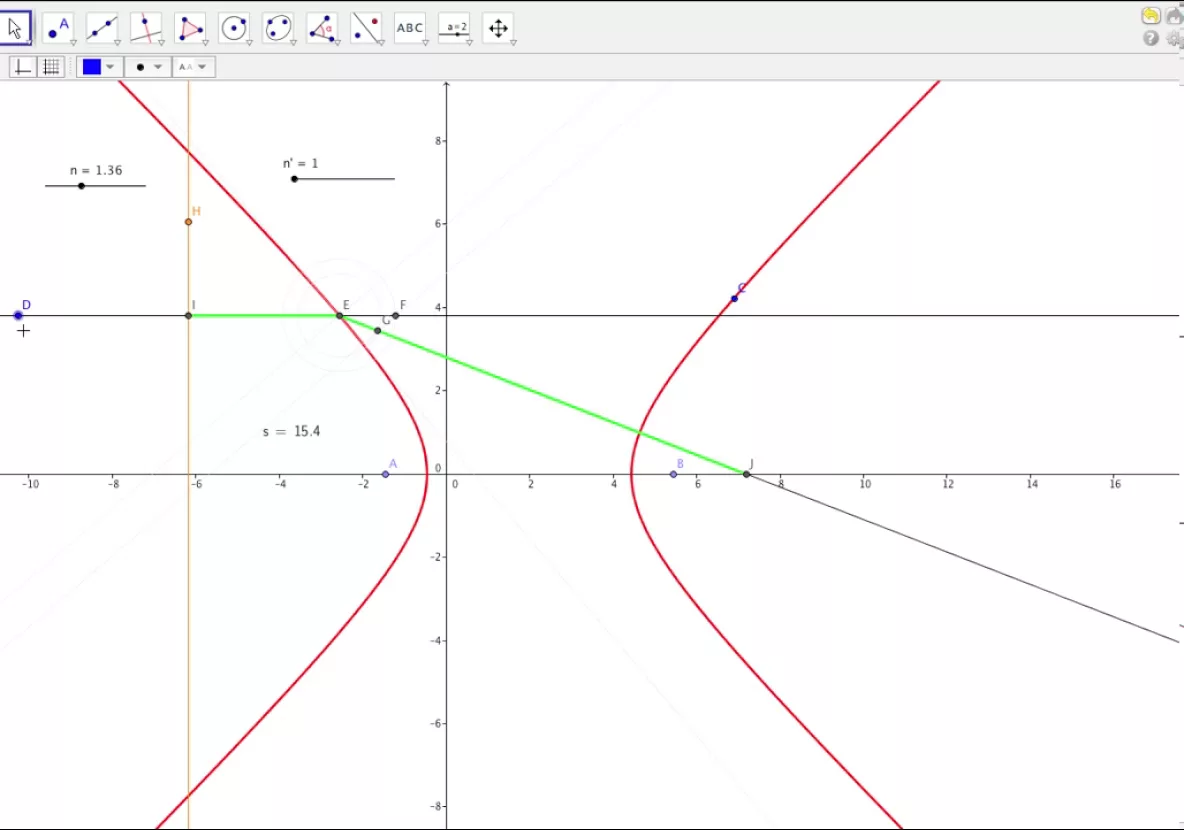Select point D on the horizontal line
The height and width of the screenshot is (830, 1184).
(18, 315)
